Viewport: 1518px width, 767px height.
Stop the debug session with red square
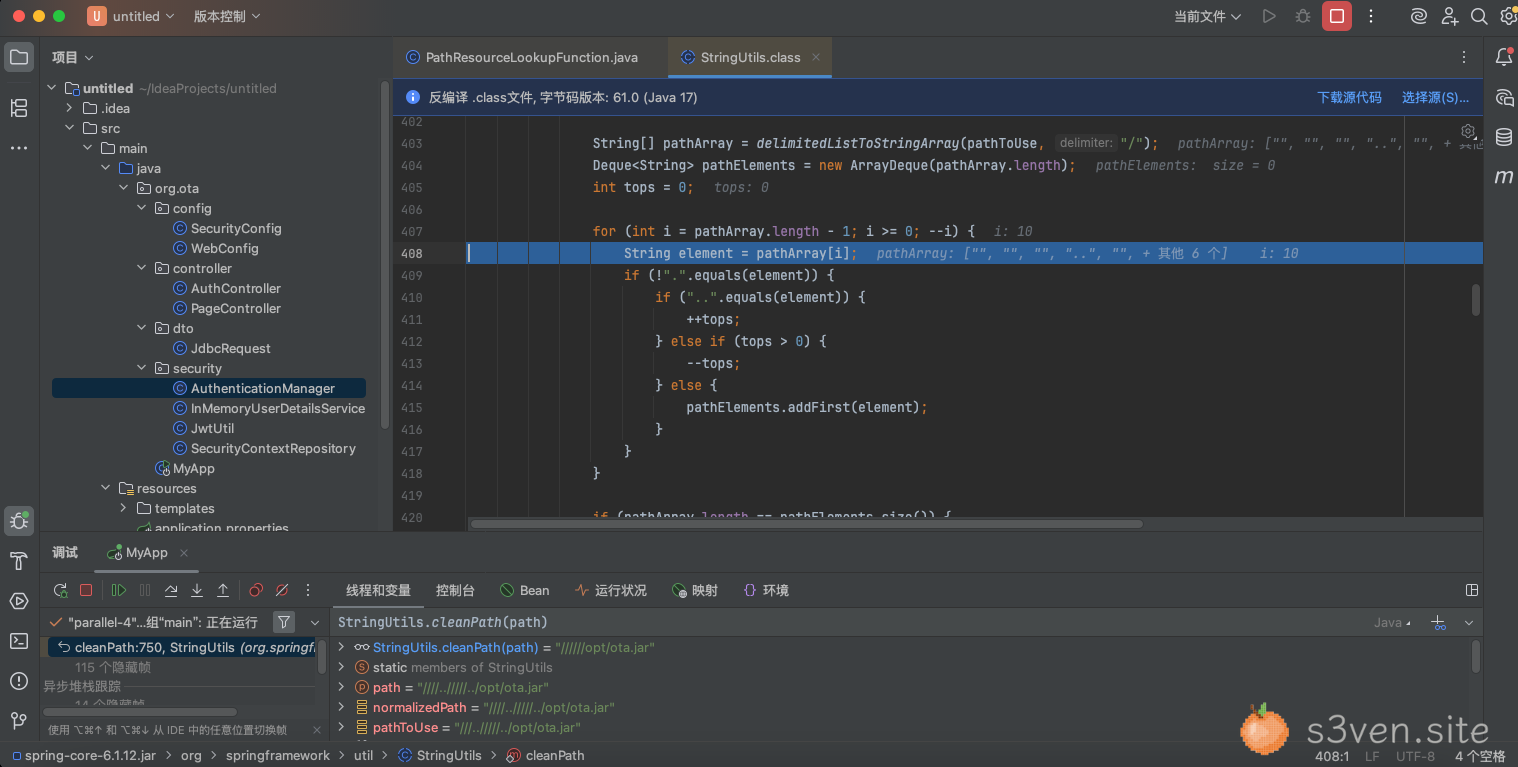coord(86,590)
